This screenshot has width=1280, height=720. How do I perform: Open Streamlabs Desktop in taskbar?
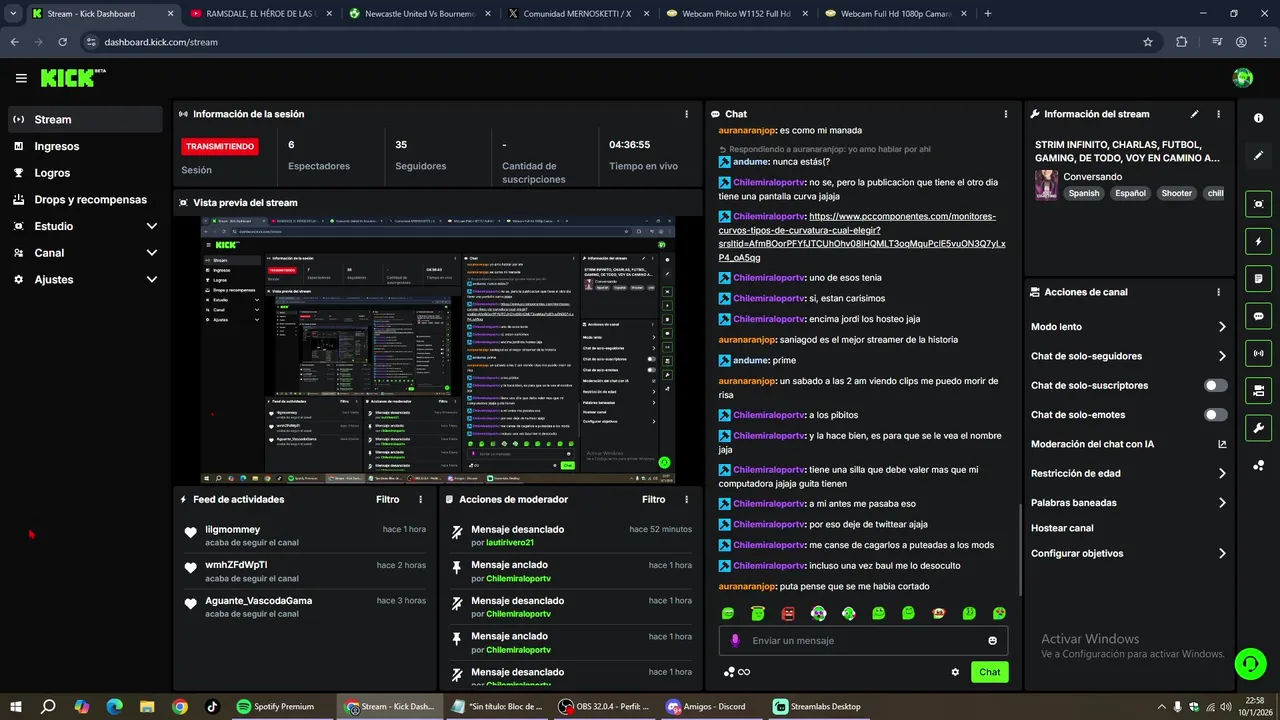click(818, 706)
